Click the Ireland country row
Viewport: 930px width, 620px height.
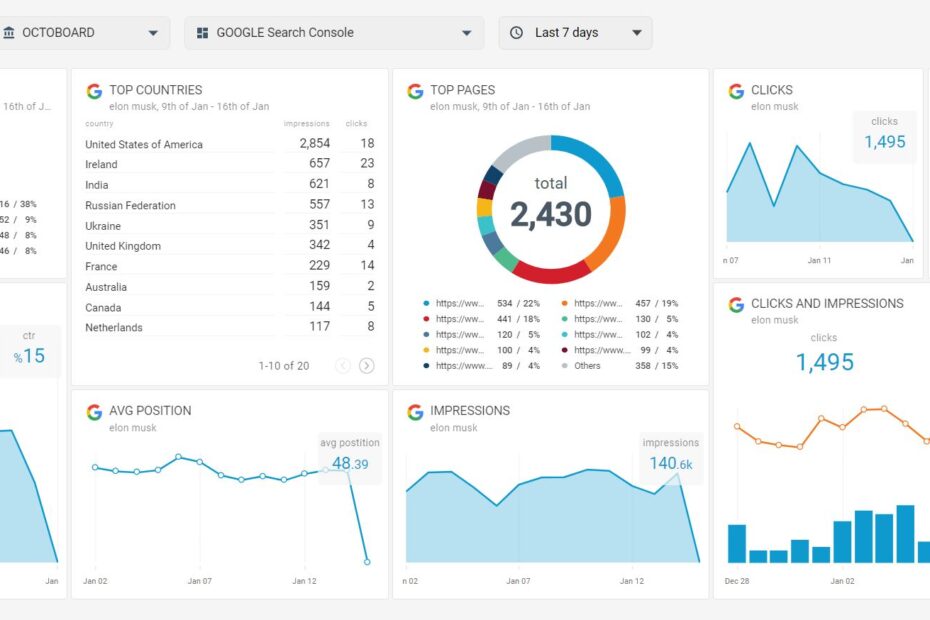(230, 164)
